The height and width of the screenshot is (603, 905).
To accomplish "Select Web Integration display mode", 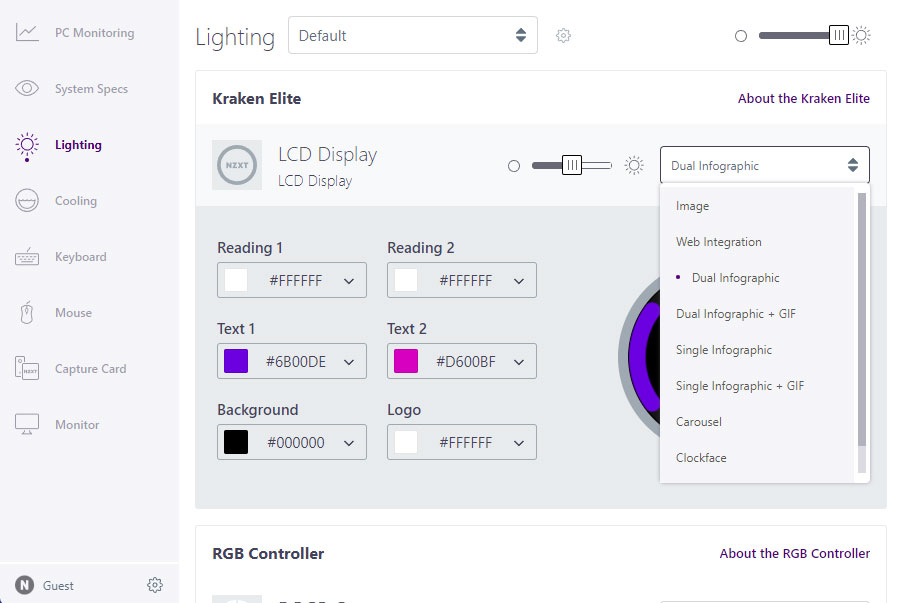I will (x=756, y=242).
